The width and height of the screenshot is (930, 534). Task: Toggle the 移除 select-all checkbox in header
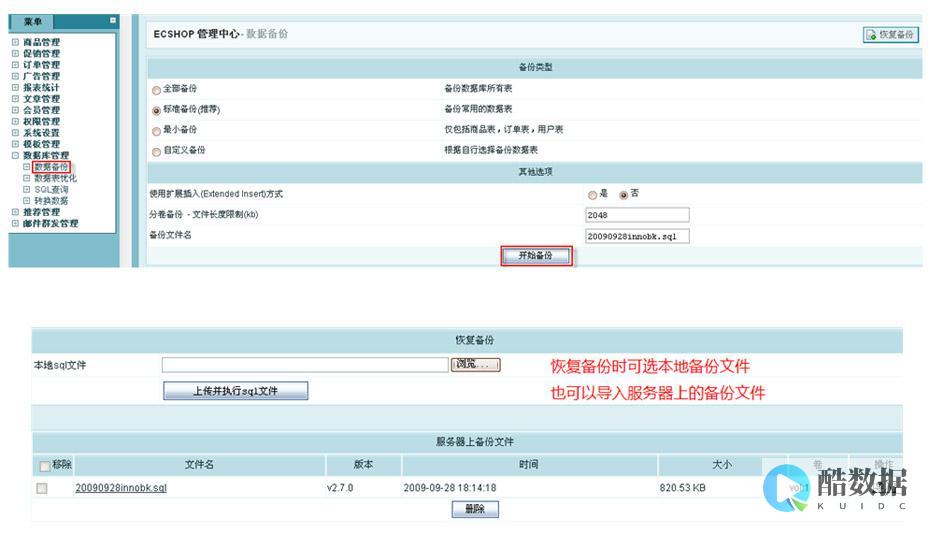(44, 466)
